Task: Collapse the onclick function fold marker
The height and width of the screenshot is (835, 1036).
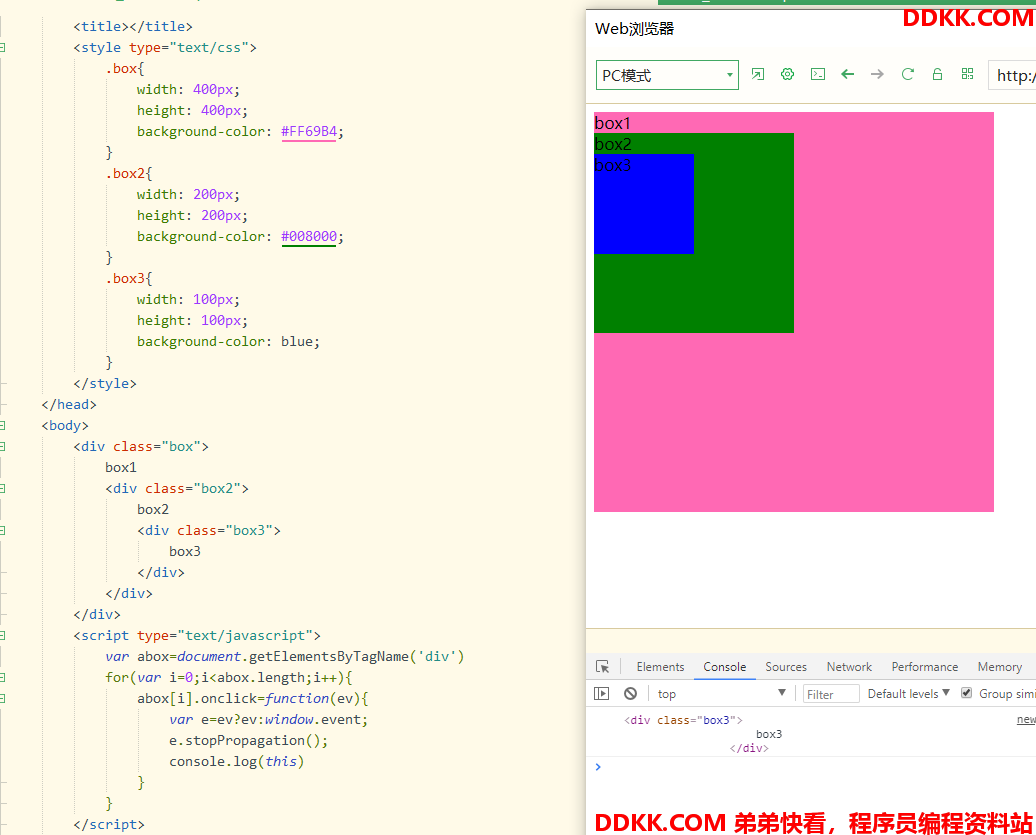Action: [3, 698]
